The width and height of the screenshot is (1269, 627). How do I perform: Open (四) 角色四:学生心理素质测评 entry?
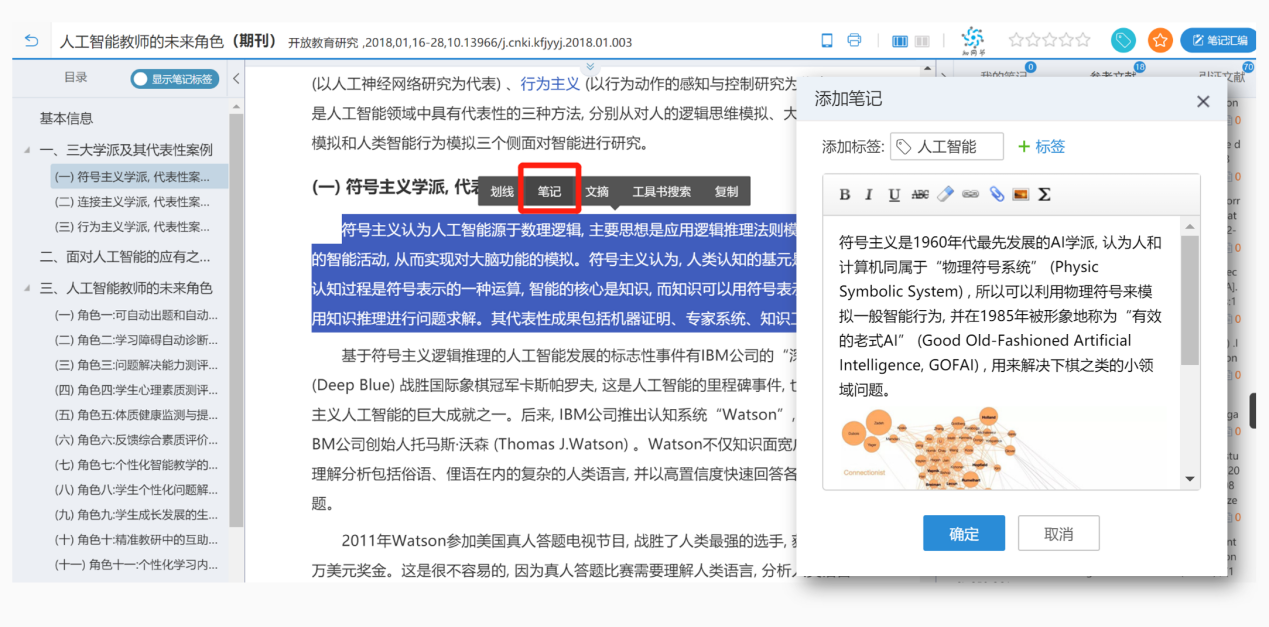136,390
